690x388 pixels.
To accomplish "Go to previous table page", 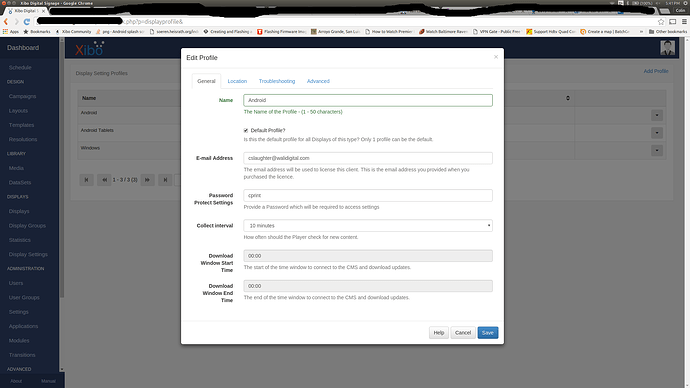I will [x=104, y=179].
